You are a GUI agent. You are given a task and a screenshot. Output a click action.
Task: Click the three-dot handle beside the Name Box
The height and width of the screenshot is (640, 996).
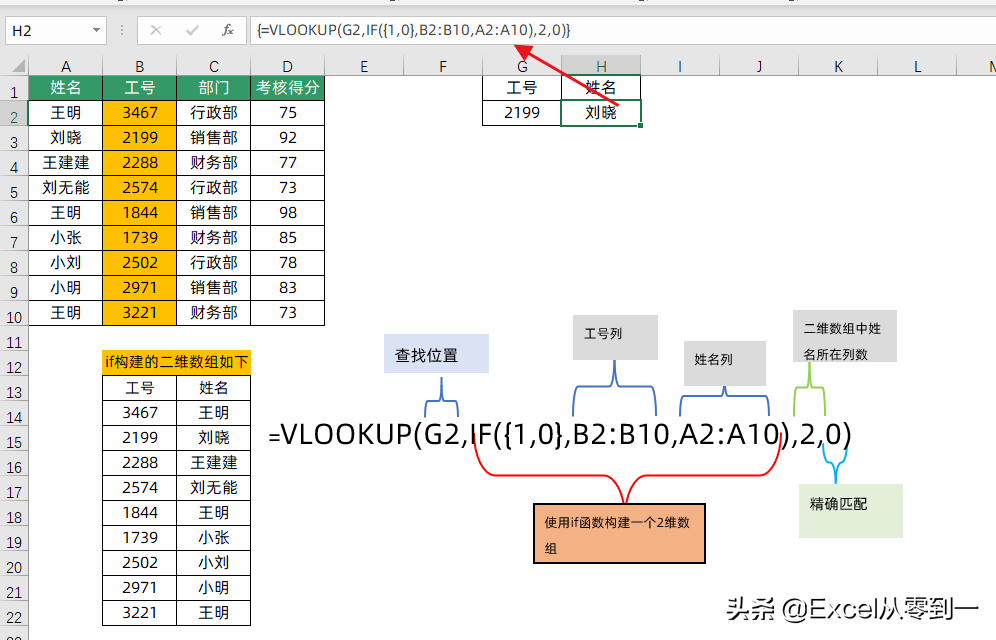coord(121,30)
